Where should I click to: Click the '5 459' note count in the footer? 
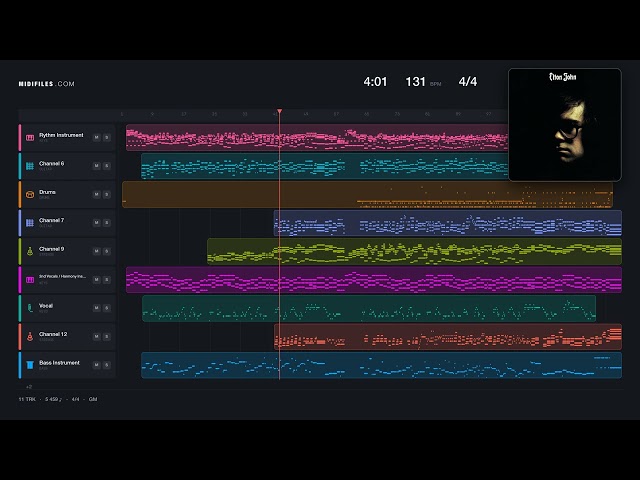pyautogui.click(x=53, y=399)
